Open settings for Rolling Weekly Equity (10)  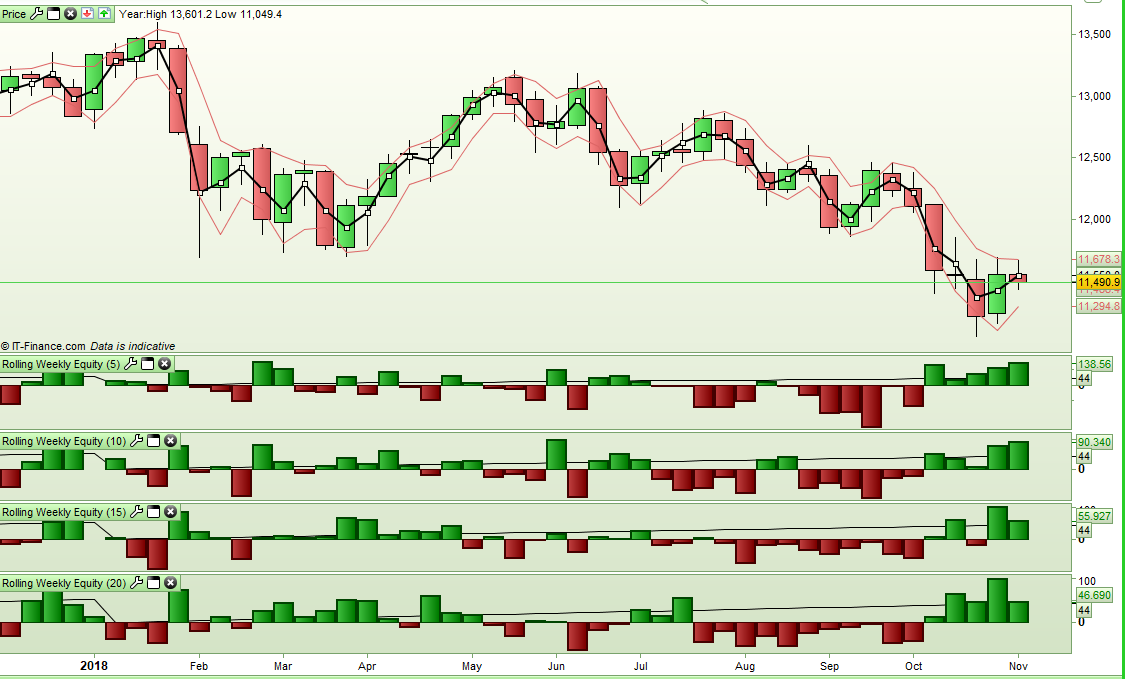tap(136, 441)
